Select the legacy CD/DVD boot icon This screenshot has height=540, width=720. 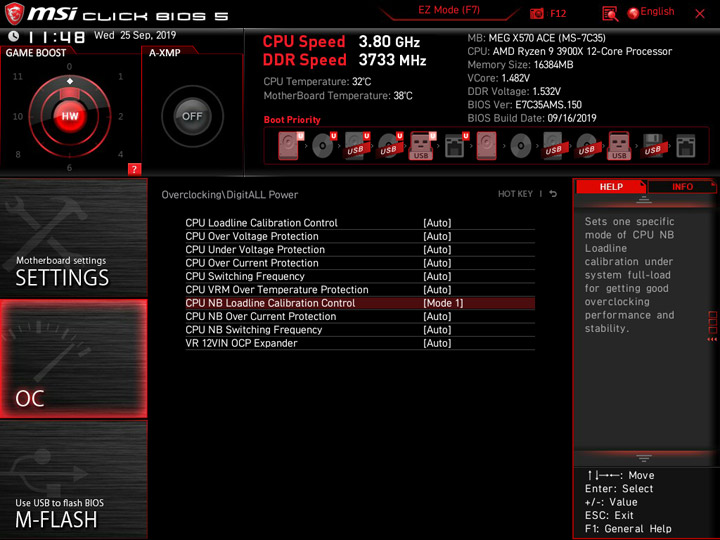point(521,146)
